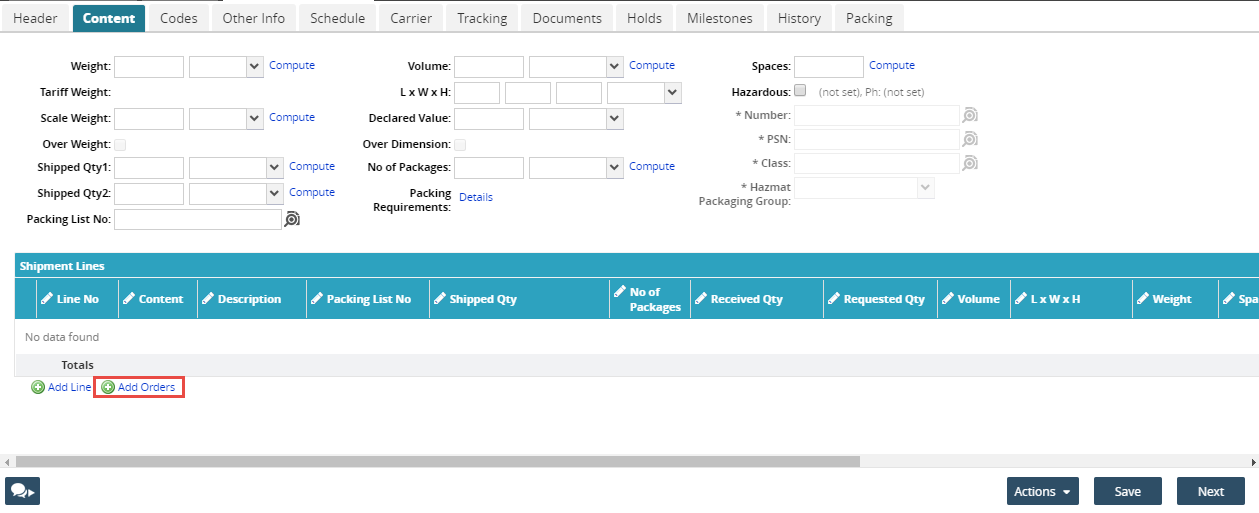Open the Shipped Qty1 unit dropdown
Screen dimensions: 1259x513
pyautogui.click(x=236, y=167)
